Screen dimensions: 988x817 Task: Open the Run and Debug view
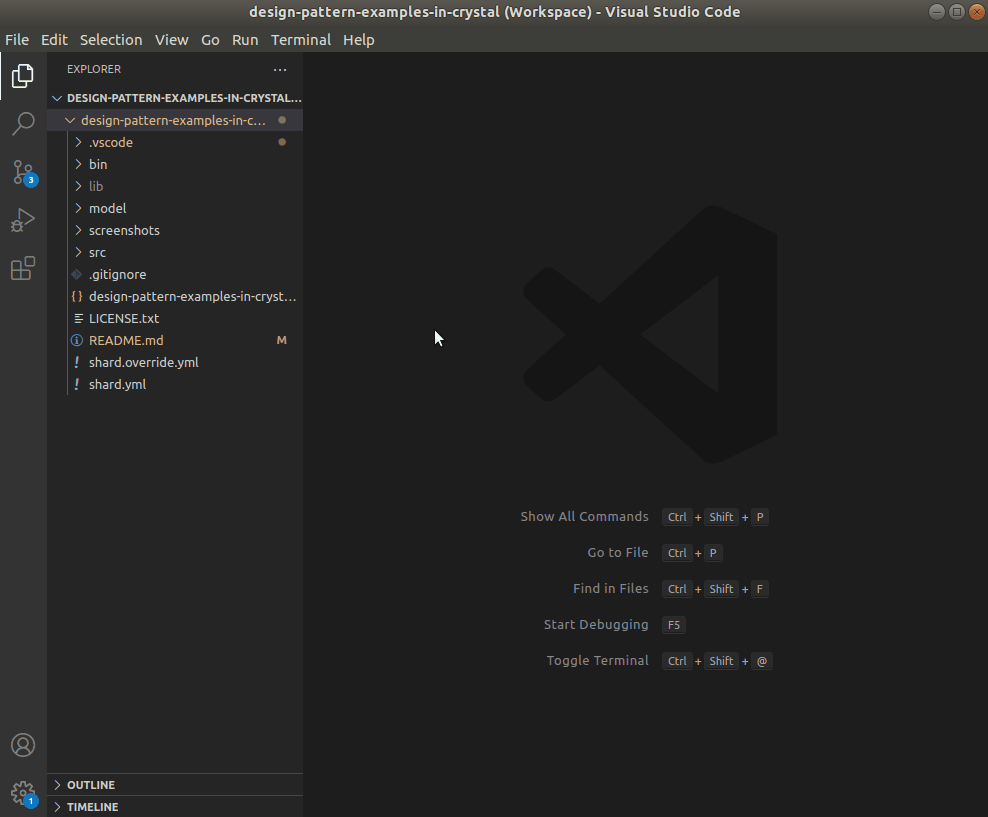pyautogui.click(x=23, y=220)
